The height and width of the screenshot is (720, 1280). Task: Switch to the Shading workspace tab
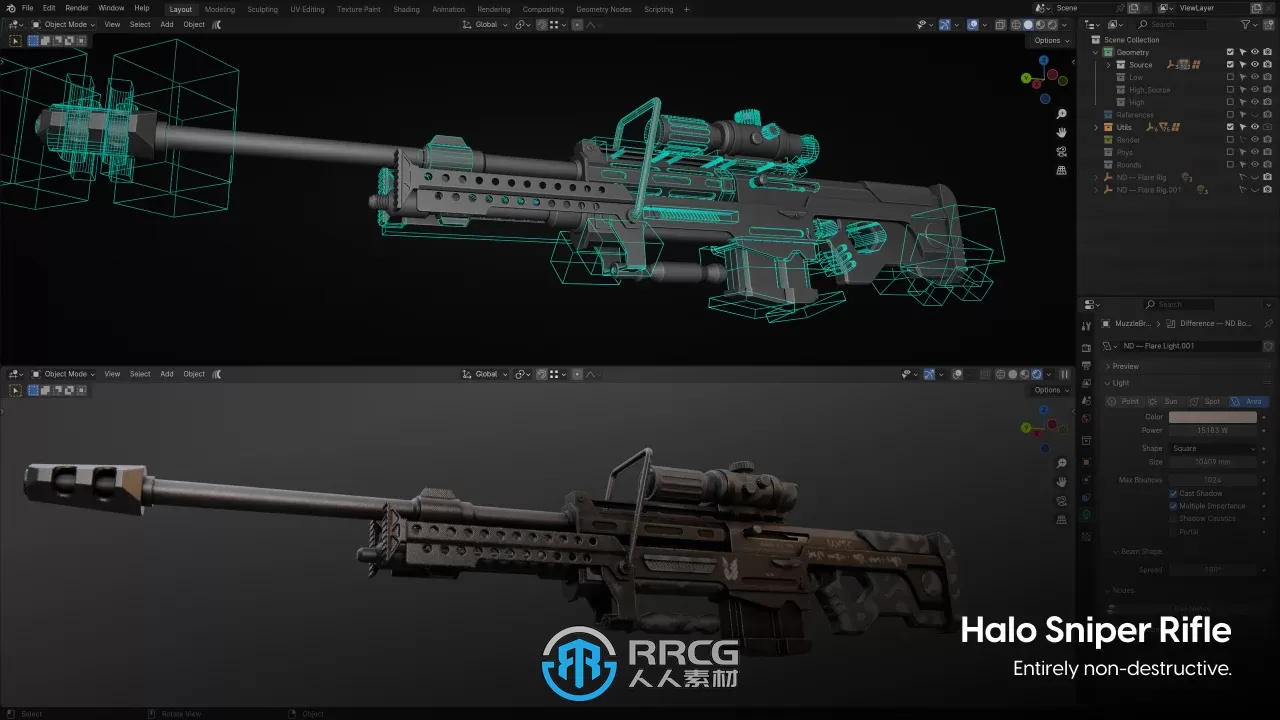coord(406,9)
